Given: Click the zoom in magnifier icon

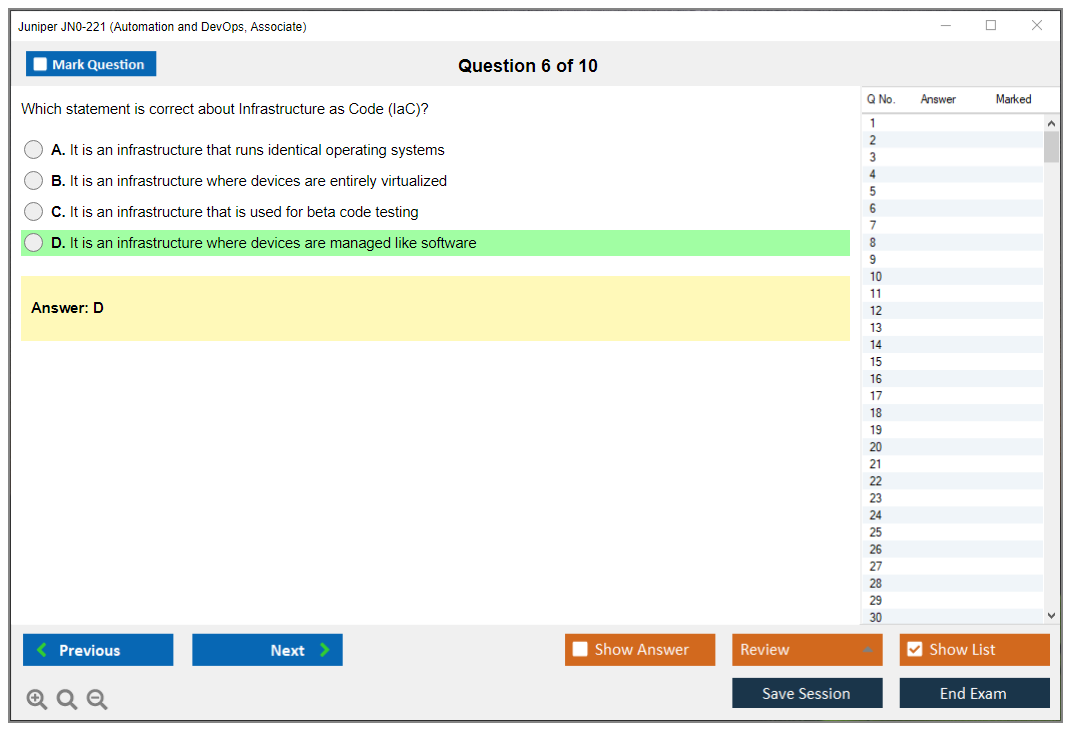Looking at the screenshot, I should click(37, 700).
